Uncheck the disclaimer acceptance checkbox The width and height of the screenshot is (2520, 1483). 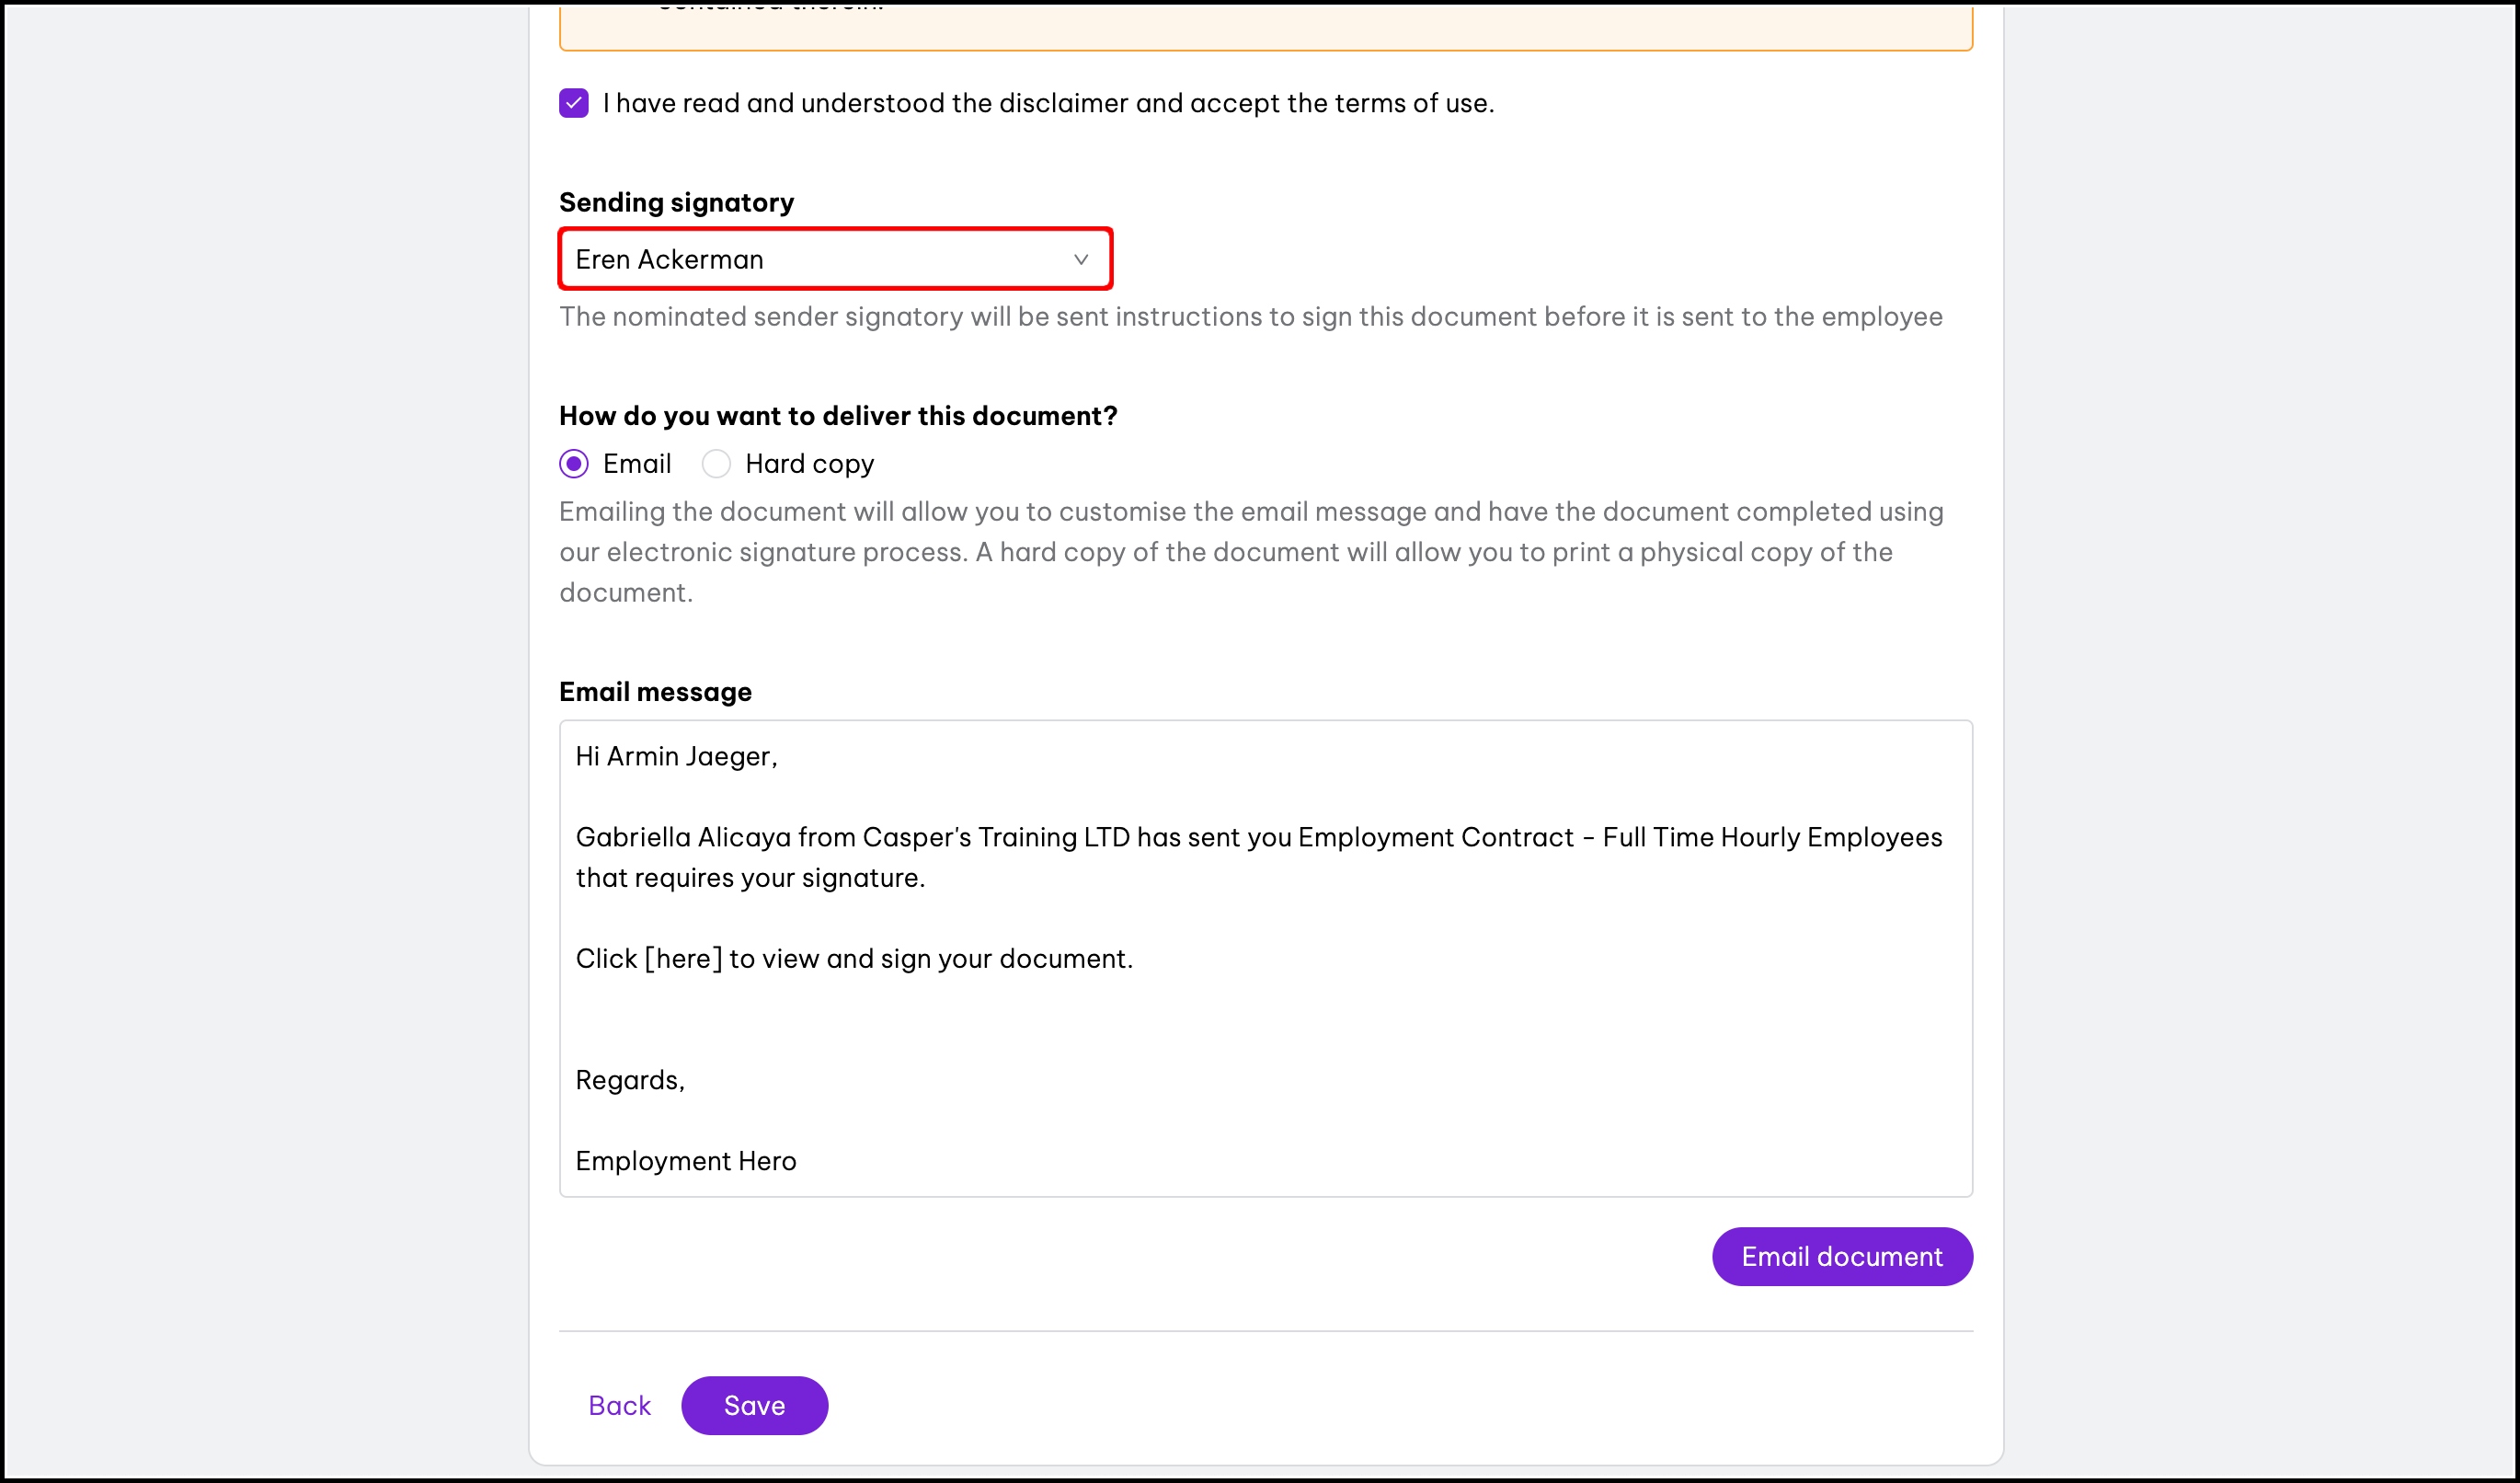click(573, 103)
